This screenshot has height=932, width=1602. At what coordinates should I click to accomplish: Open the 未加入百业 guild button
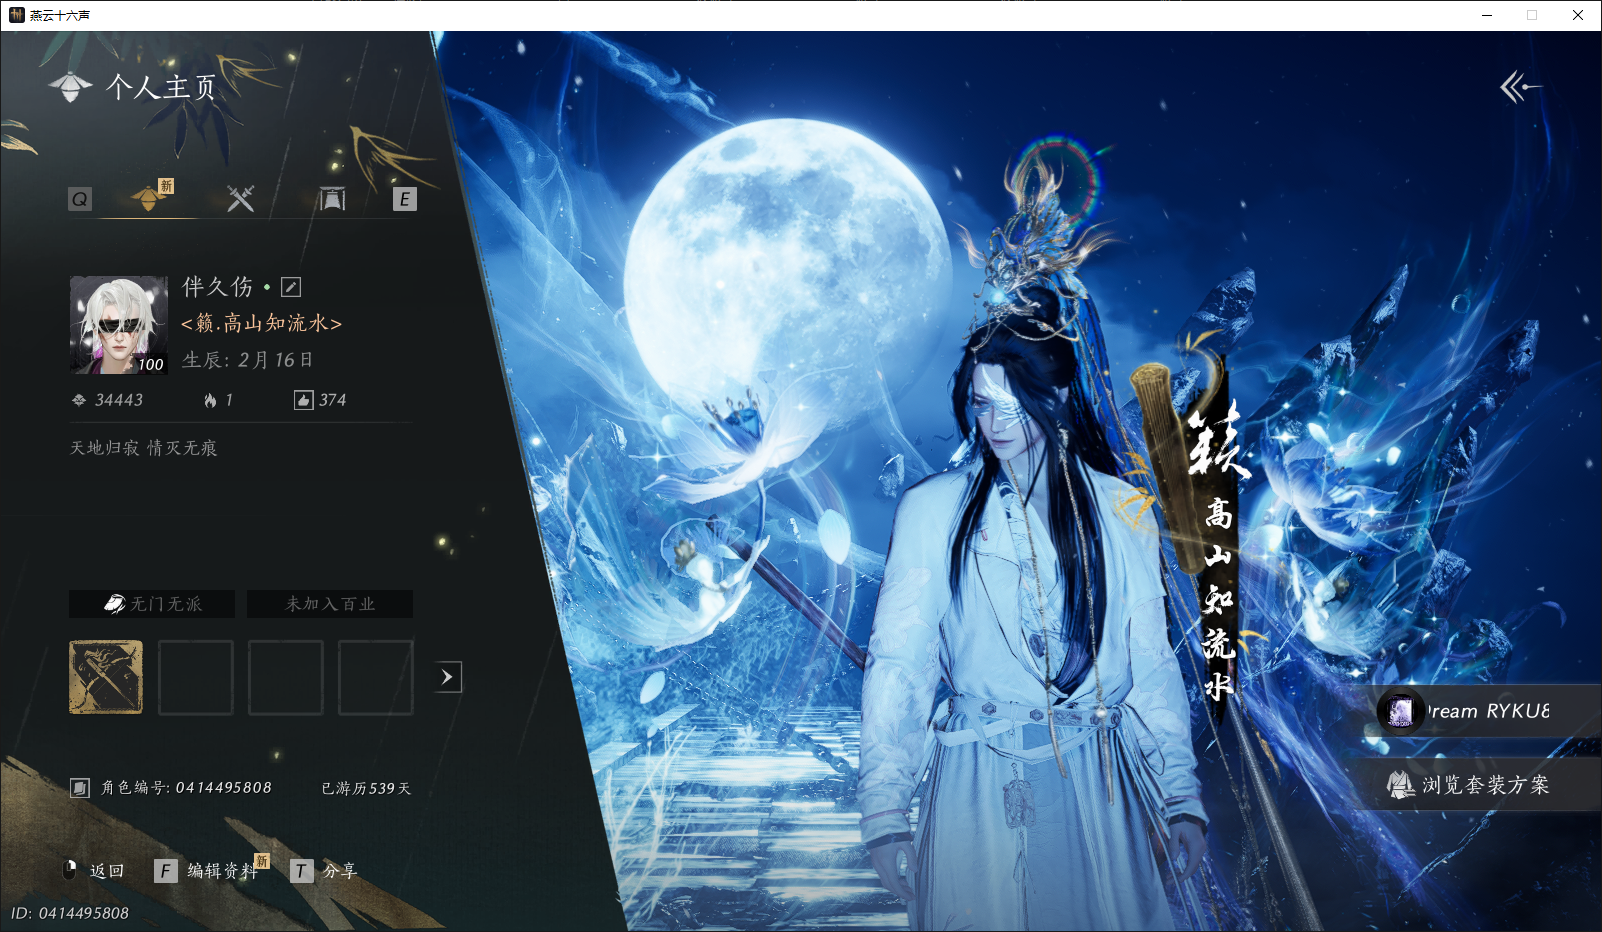click(330, 604)
